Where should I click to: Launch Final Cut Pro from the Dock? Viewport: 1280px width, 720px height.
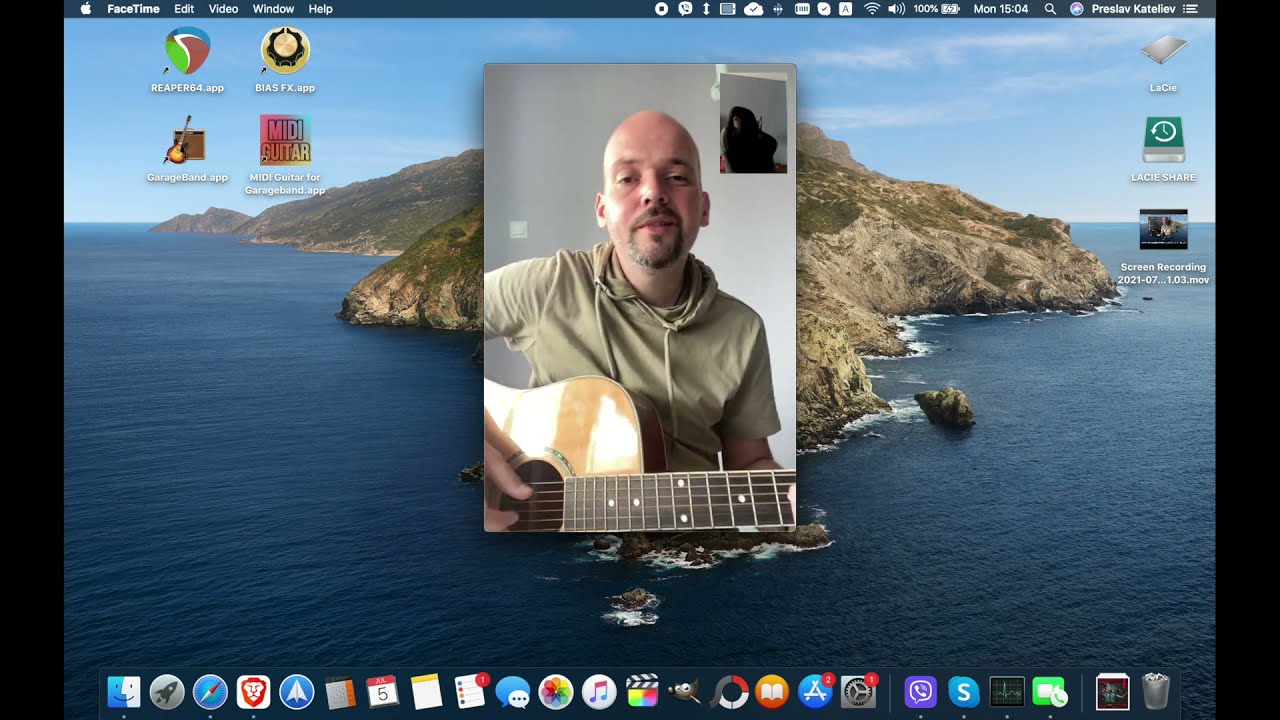[642, 691]
